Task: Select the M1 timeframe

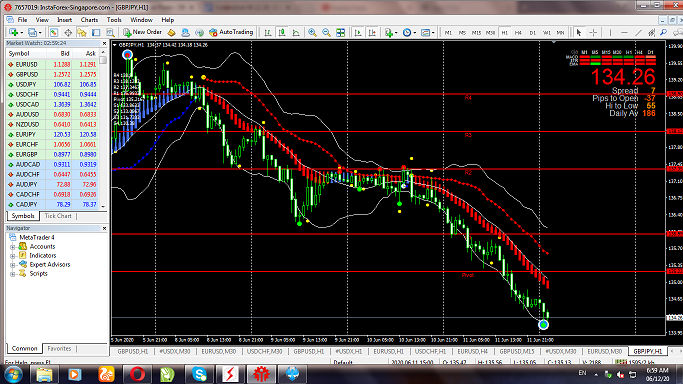Action: [x=448, y=33]
